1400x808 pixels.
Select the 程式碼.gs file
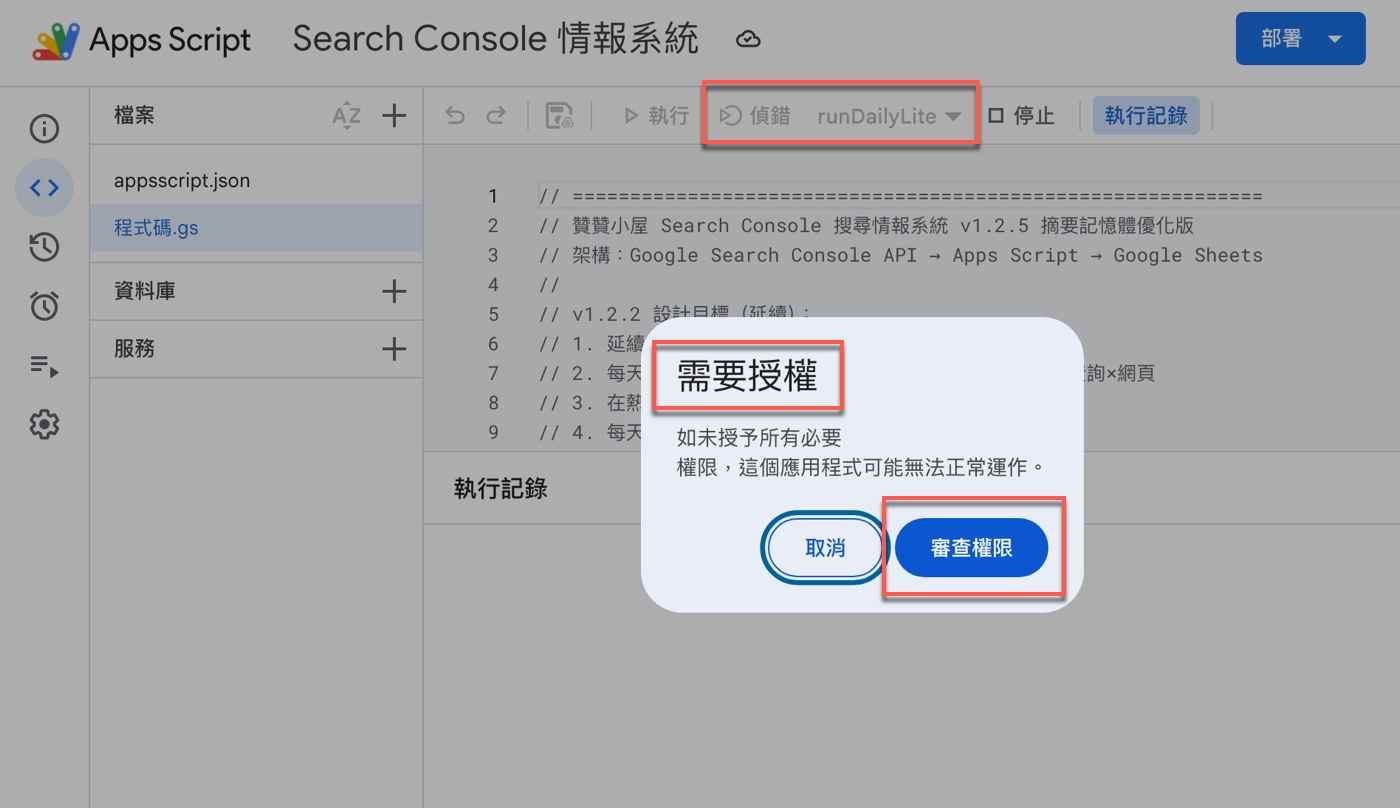tap(256, 228)
